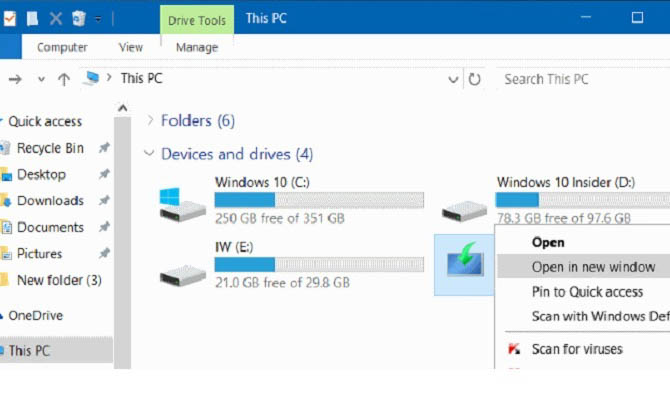Click the red Kaspersky icon beside Scan for viruses
The height and width of the screenshot is (402, 670).
tap(514, 349)
